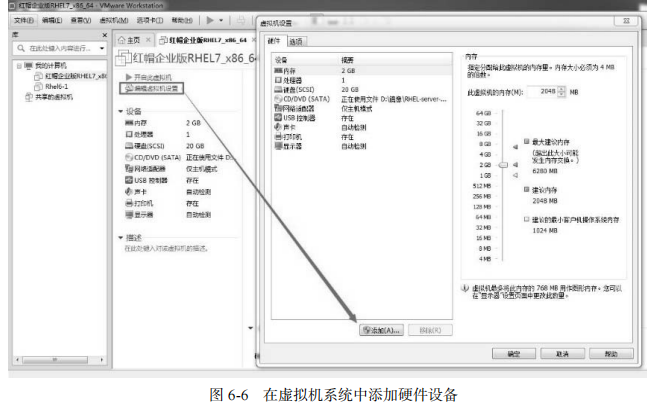Click '20 GB' value in 虚拟机设置 list
This screenshot has height=406, width=647.
point(350,90)
